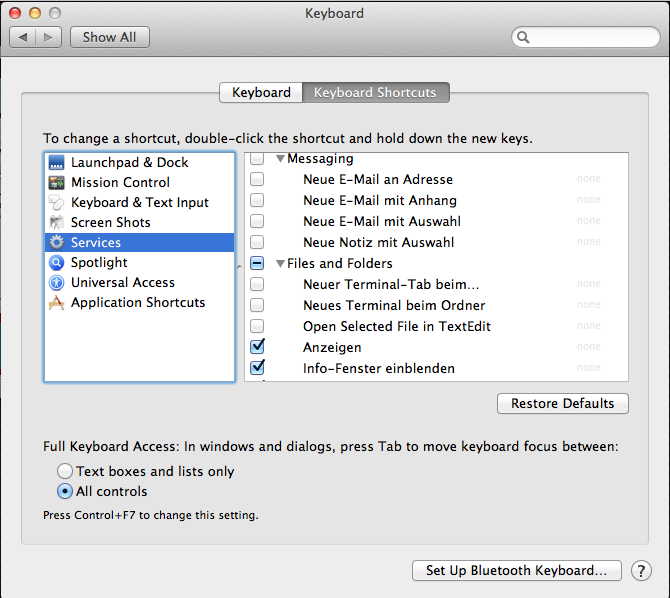
Task: Click the Screen Shots icon
Action: coord(56,222)
